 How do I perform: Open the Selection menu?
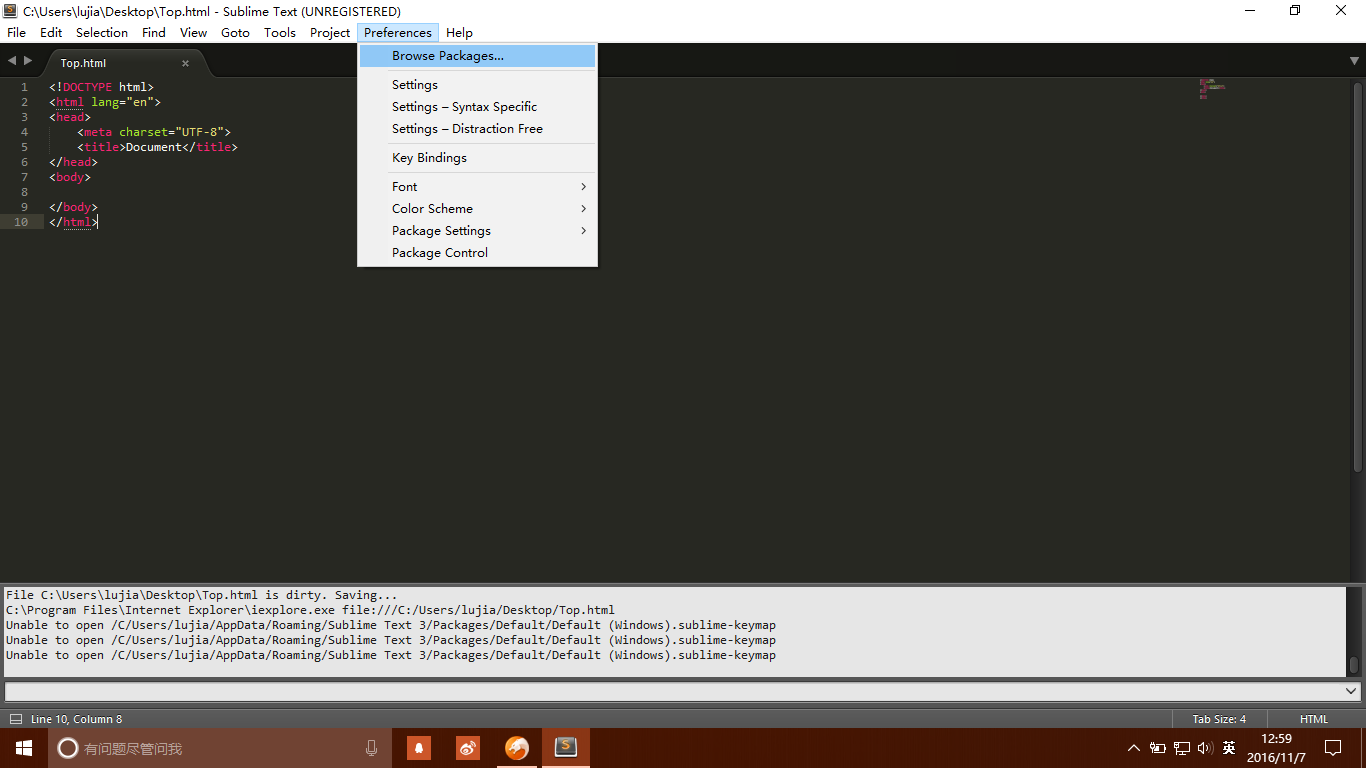point(102,33)
